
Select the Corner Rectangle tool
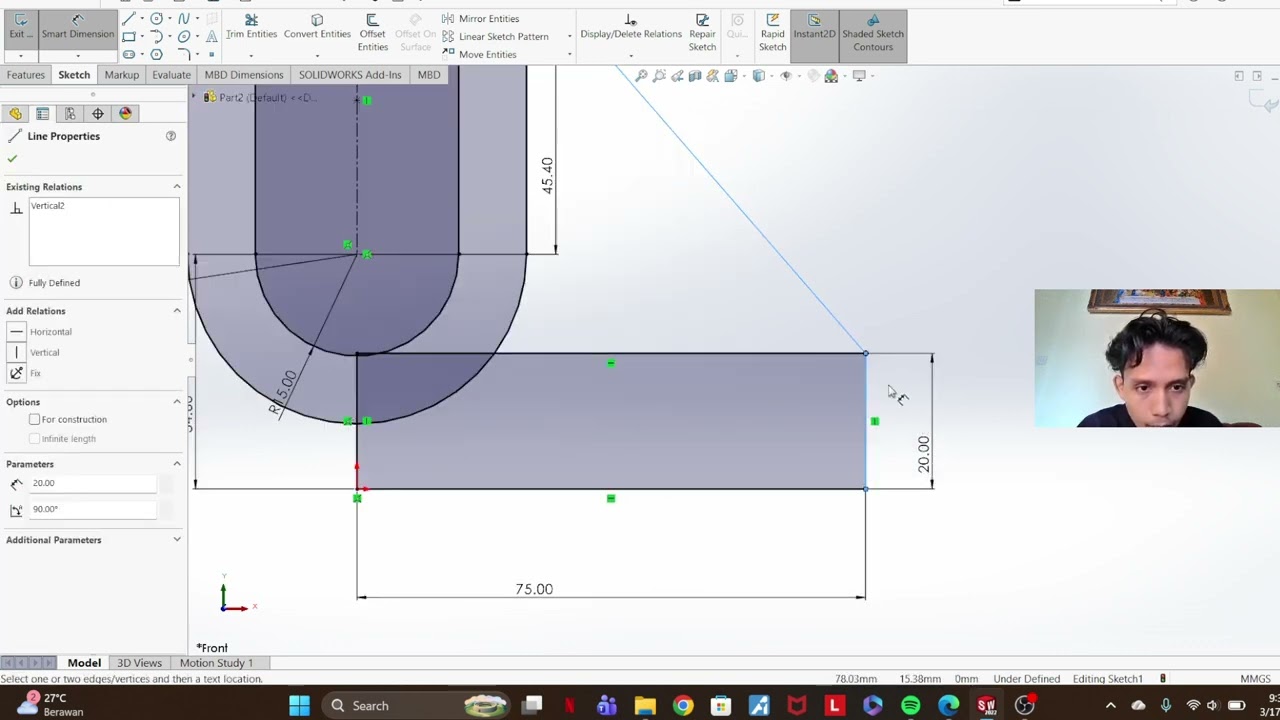(129, 36)
